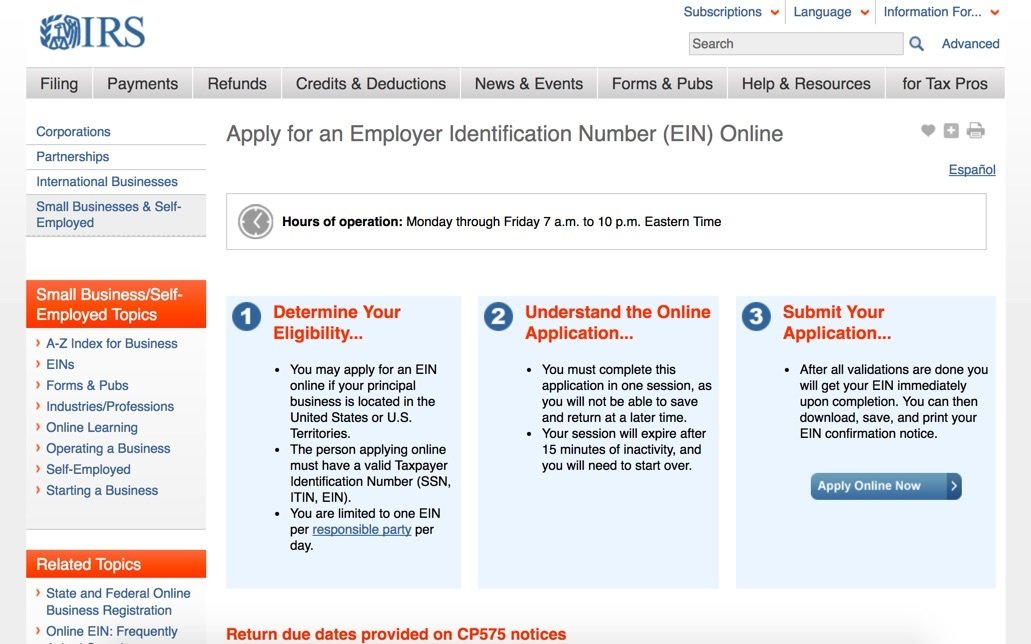The height and width of the screenshot is (644, 1031).
Task: Click the Understand the Online Application heading
Action: tap(617, 322)
